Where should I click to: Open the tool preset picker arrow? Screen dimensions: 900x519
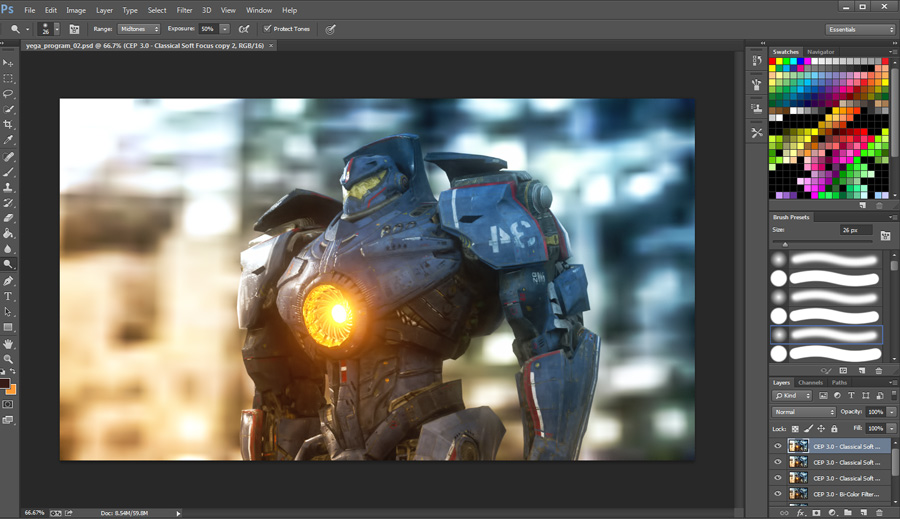pos(28,29)
